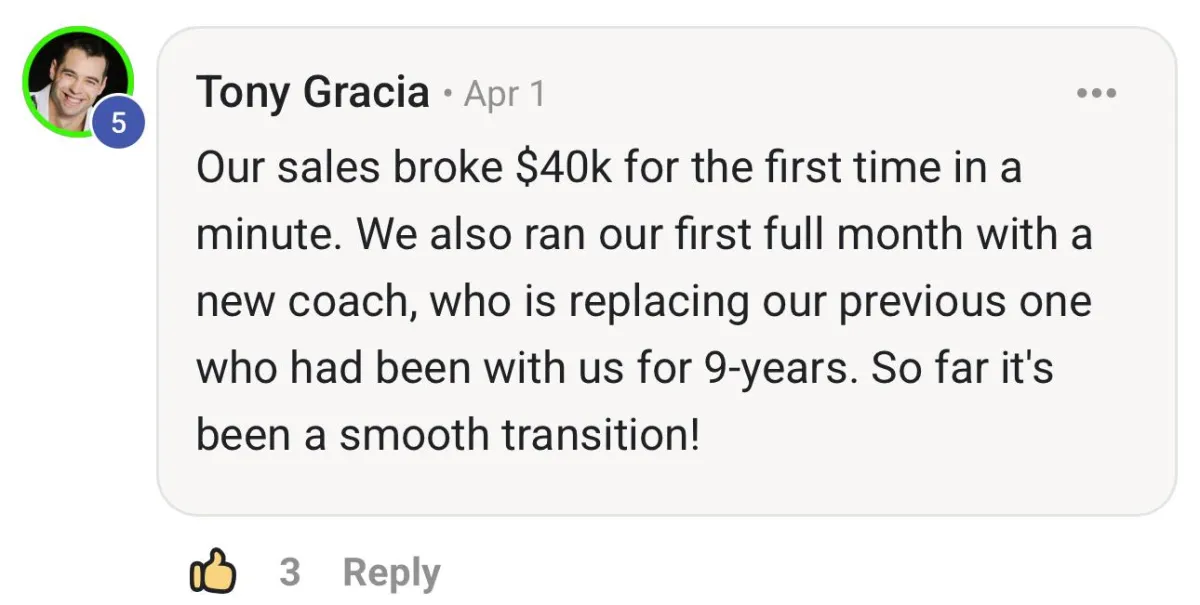View who liked via count 3
This screenshot has height=605, width=1200.
pos(290,573)
